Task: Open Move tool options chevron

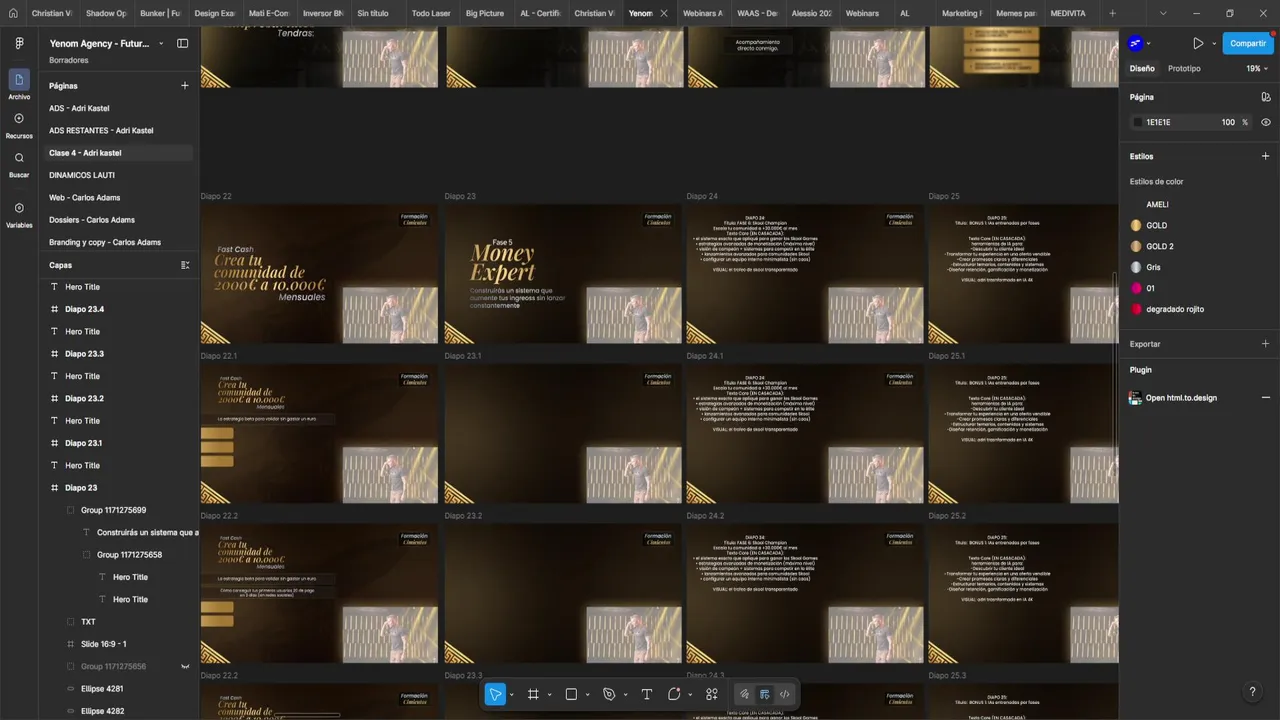Action: click(x=511, y=695)
